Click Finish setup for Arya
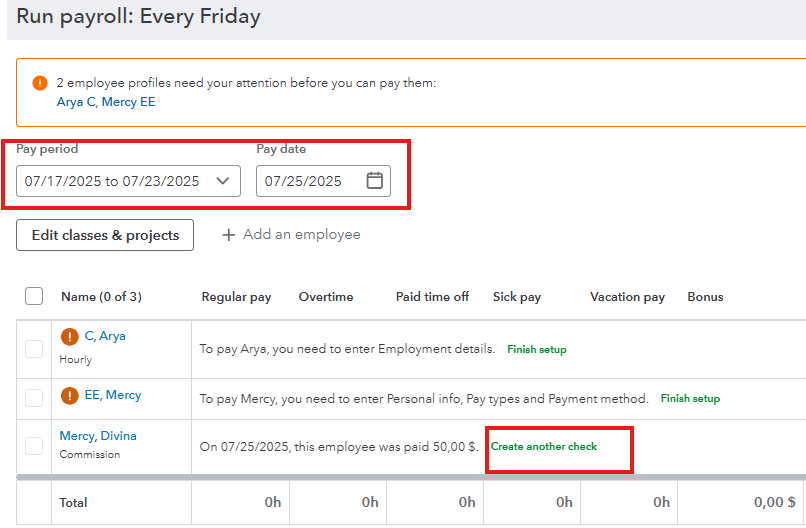806x528 pixels. (x=537, y=350)
